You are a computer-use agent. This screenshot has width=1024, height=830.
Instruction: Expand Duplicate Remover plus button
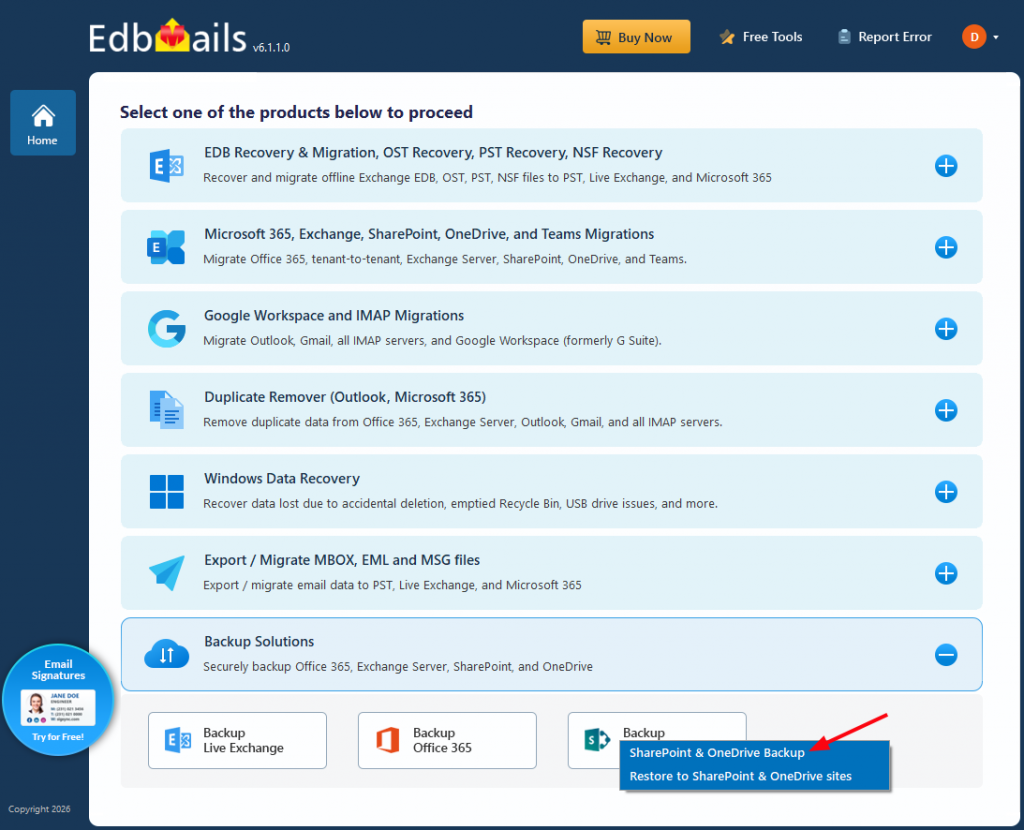coord(946,410)
